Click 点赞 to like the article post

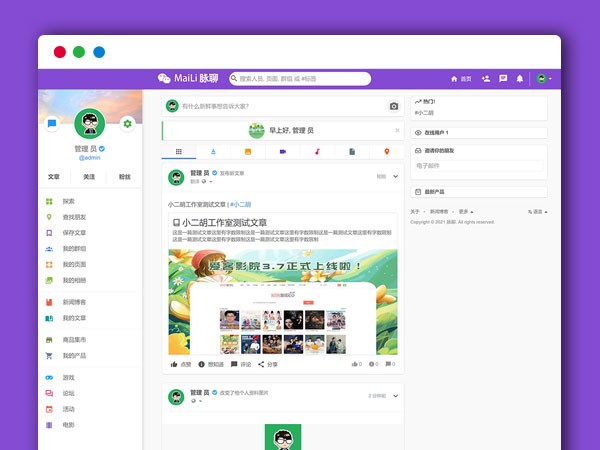[181, 364]
